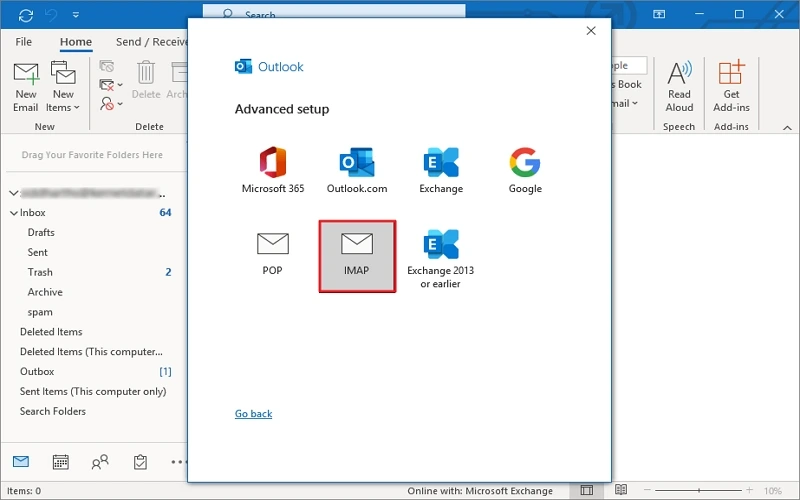Click the Undo quick access icon
Viewport: 800px width, 500px height.
tap(51, 15)
